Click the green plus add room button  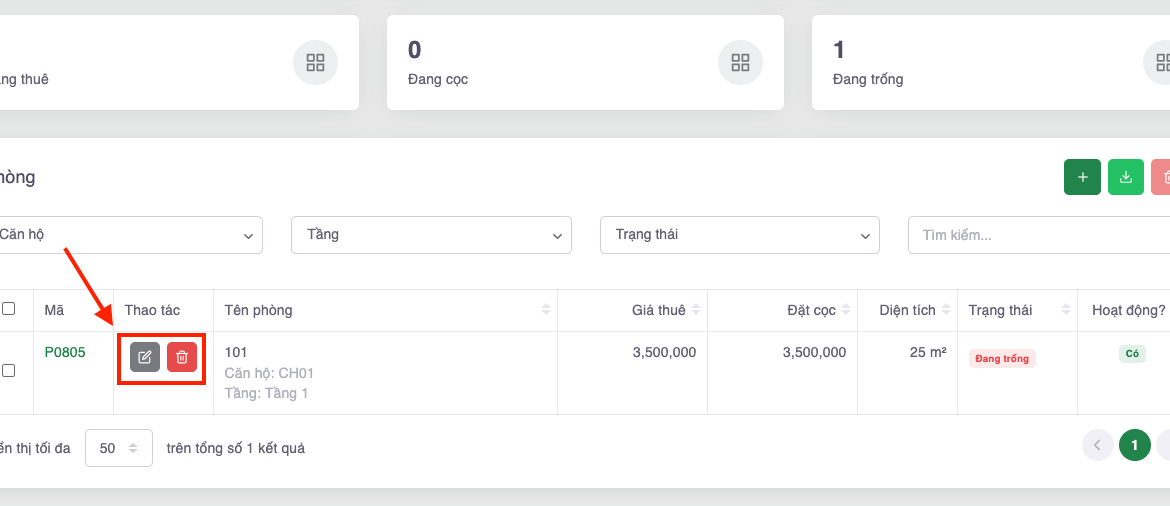click(x=1082, y=177)
